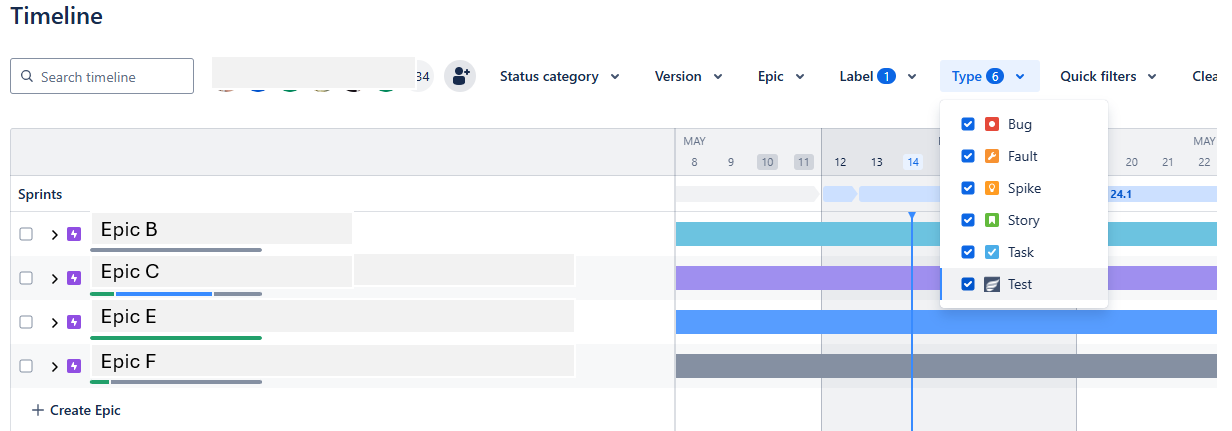This screenshot has height=431, width=1232.
Task: Click the red Bug type icon
Action: [992, 124]
